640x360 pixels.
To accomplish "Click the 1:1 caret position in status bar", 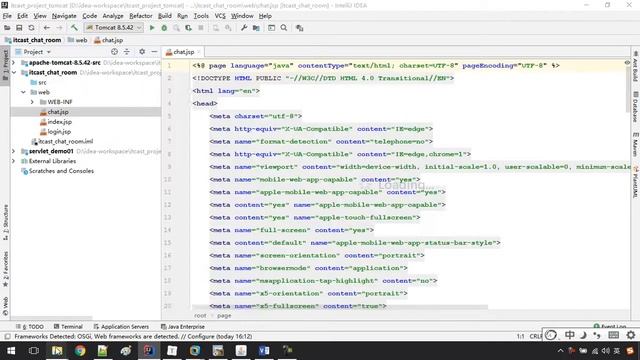I will click(x=520, y=336).
